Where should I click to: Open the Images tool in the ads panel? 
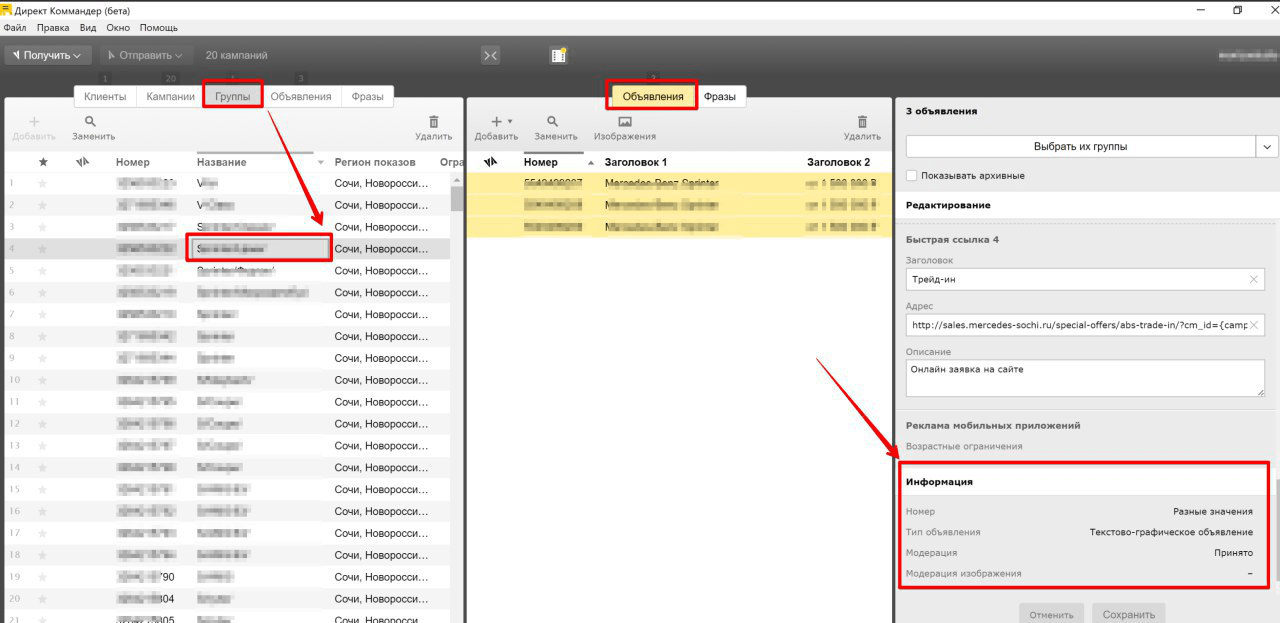tap(624, 121)
